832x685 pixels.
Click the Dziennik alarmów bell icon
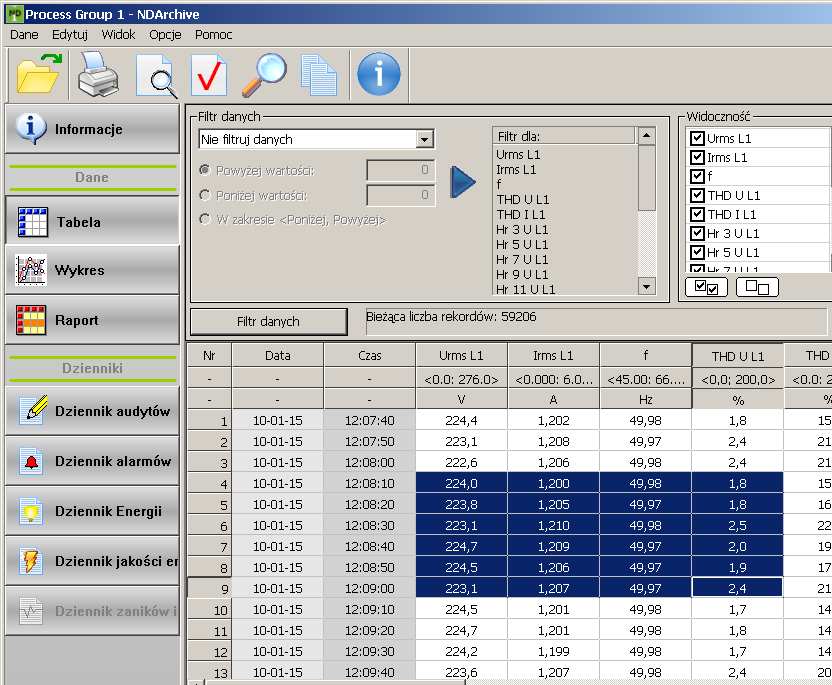31,461
